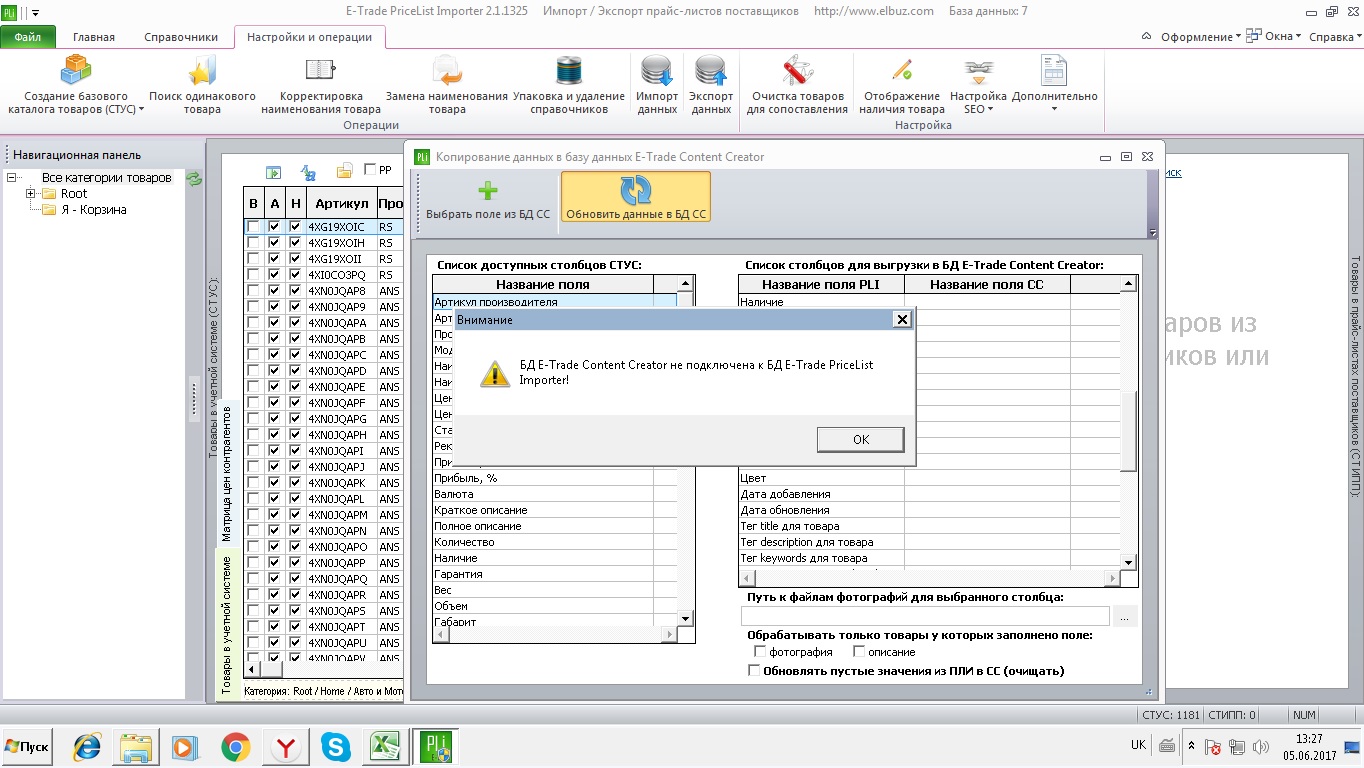
Task: Open Окна dropdown menu
Action: (1274, 37)
